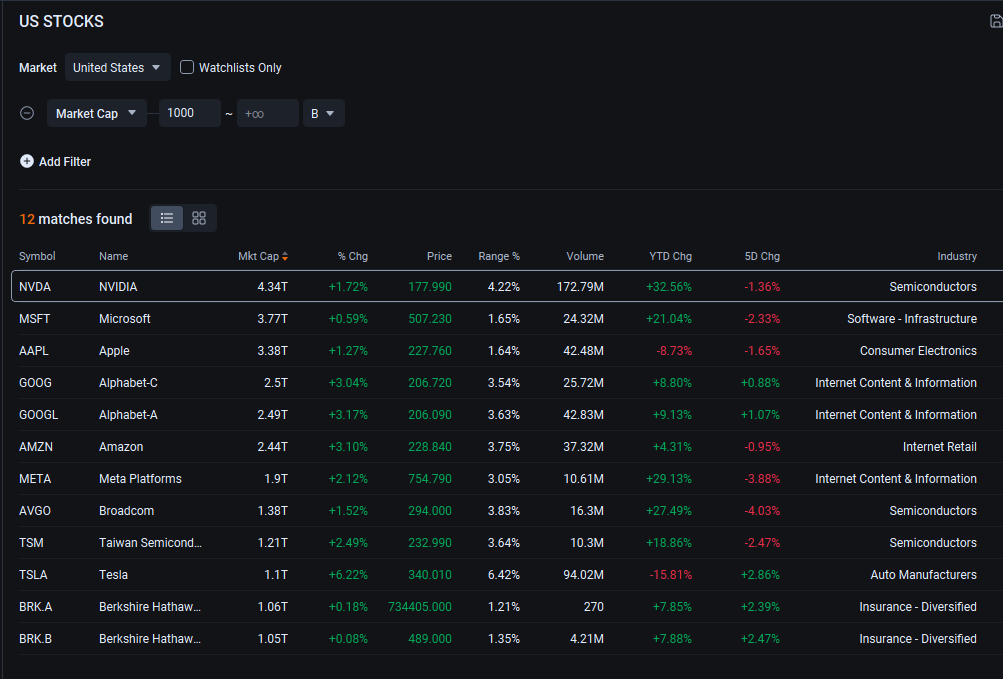Open the B unit selector dropdown
Viewport: 1003px width, 679px height.
point(323,113)
